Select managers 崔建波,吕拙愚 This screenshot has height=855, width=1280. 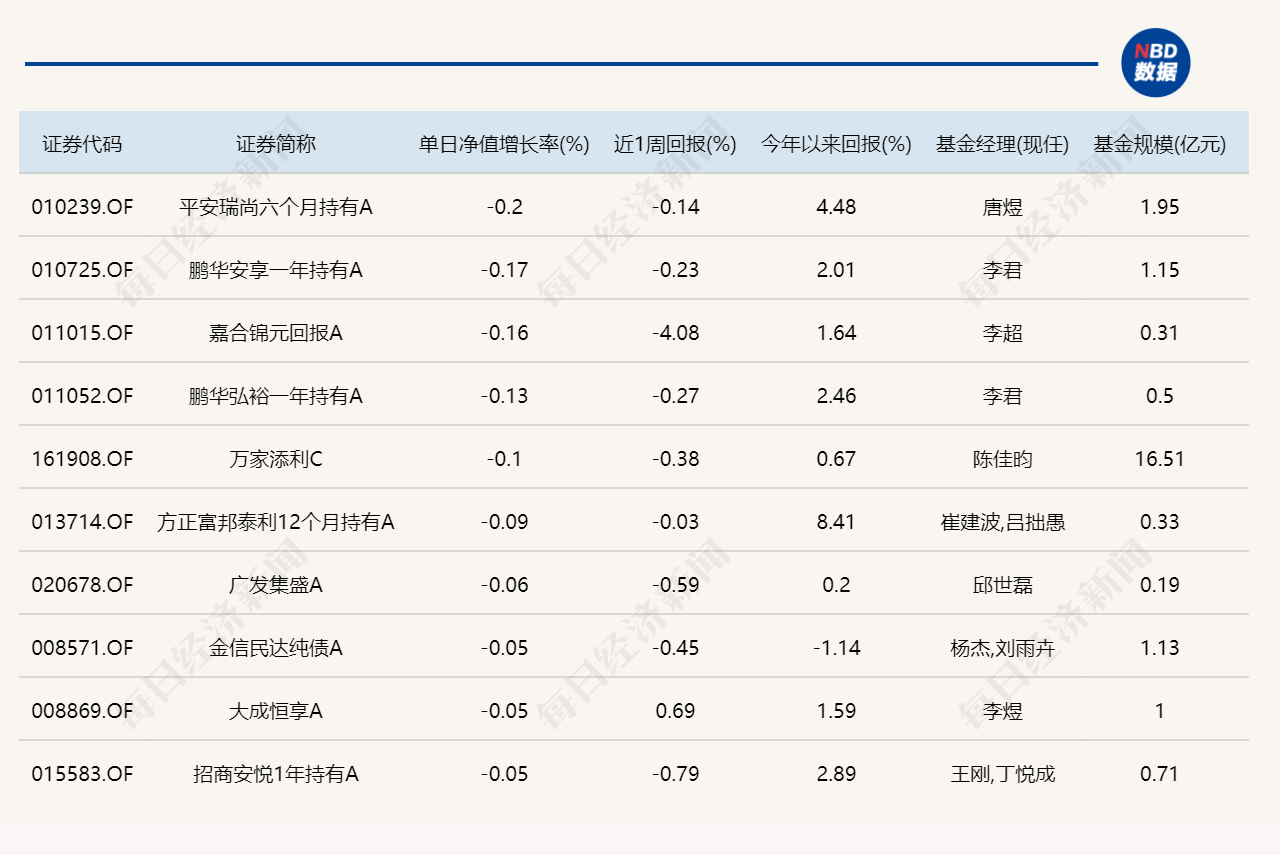click(1004, 522)
